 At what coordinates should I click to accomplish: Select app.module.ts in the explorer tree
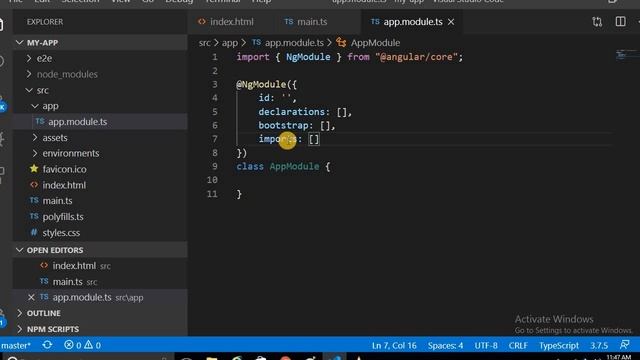click(x=100, y=122)
